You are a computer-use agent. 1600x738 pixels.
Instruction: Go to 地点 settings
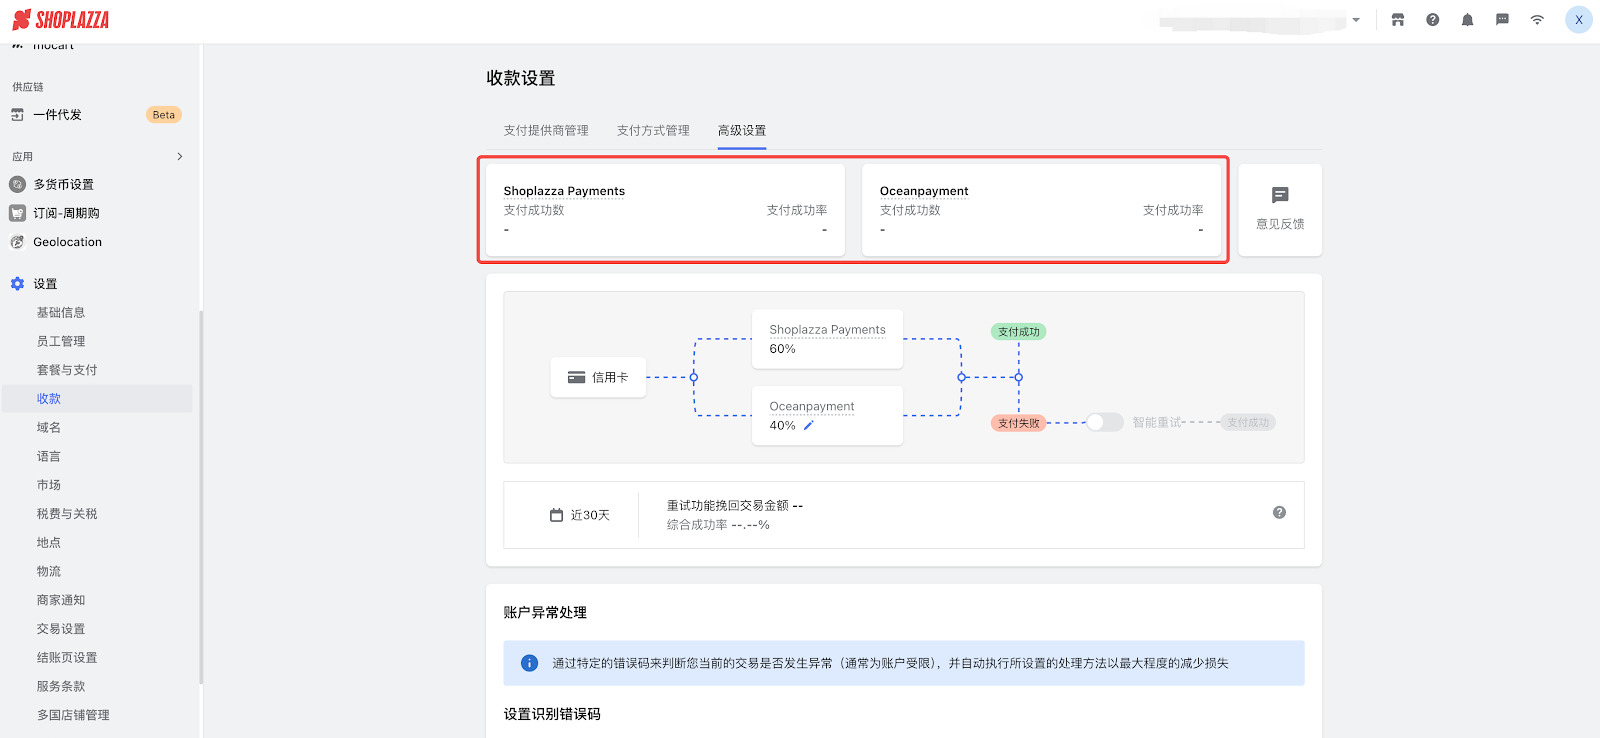[49, 543]
